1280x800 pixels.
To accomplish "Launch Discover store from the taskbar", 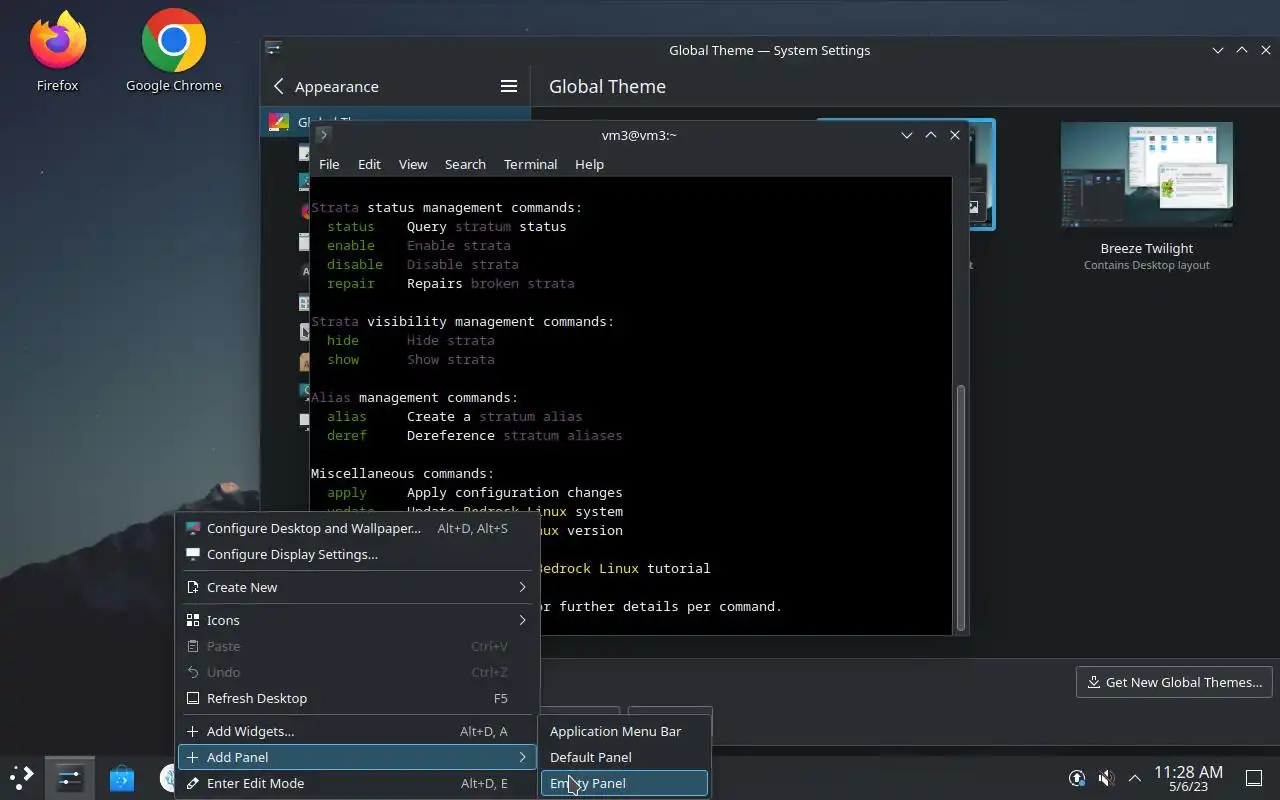I will (x=122, y=777).
